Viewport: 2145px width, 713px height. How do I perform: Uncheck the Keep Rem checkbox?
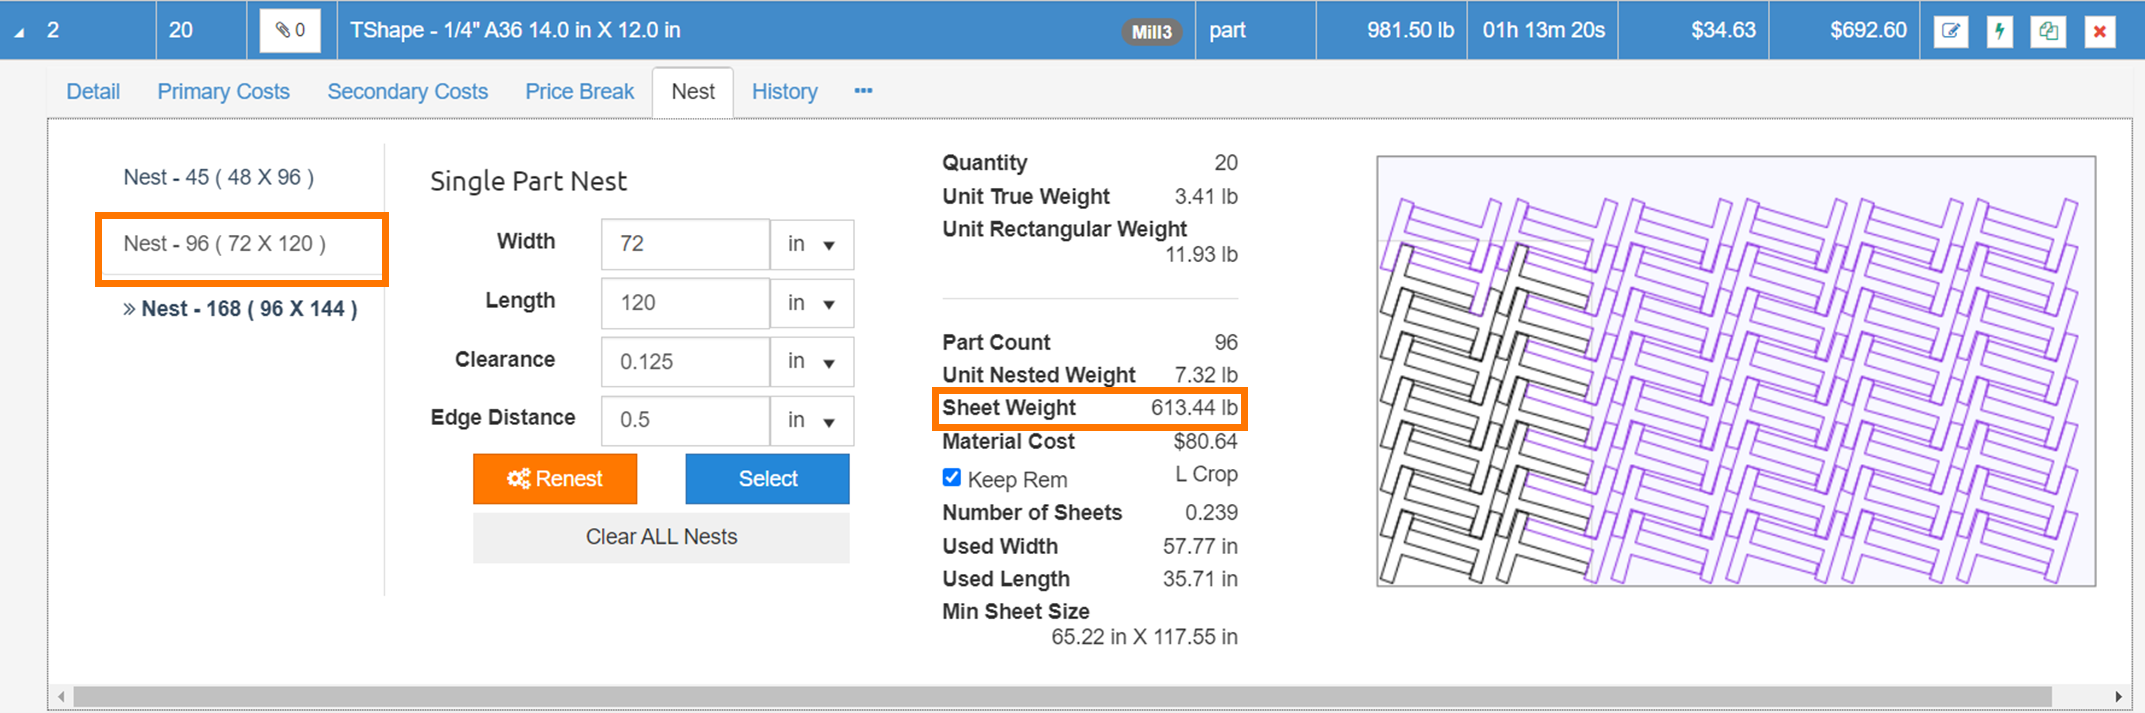point(952,478)
